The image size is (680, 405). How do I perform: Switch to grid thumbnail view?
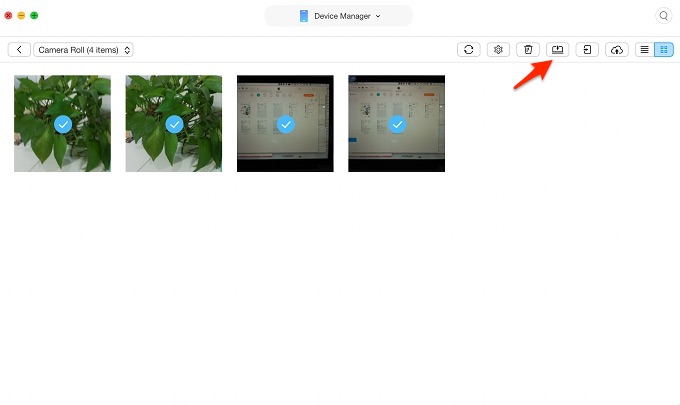click(664, 49)
